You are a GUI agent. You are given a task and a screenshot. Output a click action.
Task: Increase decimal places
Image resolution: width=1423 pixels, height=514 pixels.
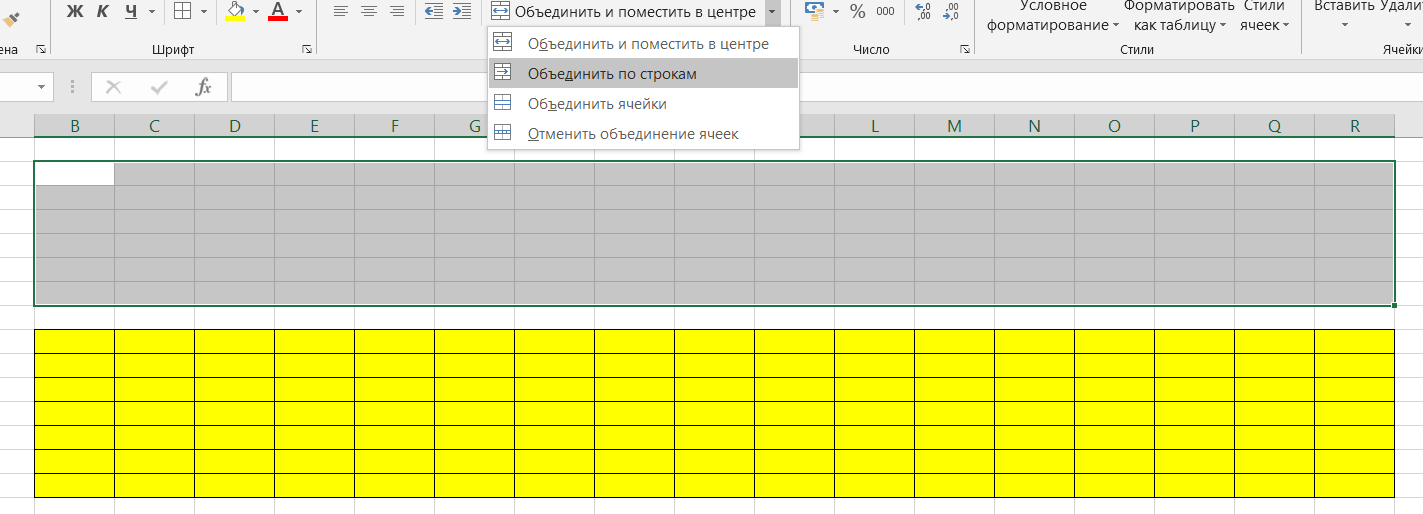[923, 11]
